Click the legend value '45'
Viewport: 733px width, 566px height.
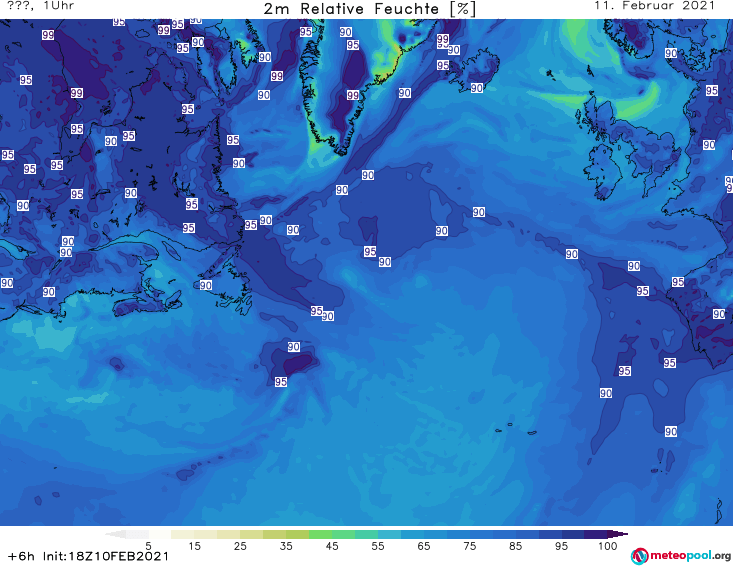coord(332,546)
